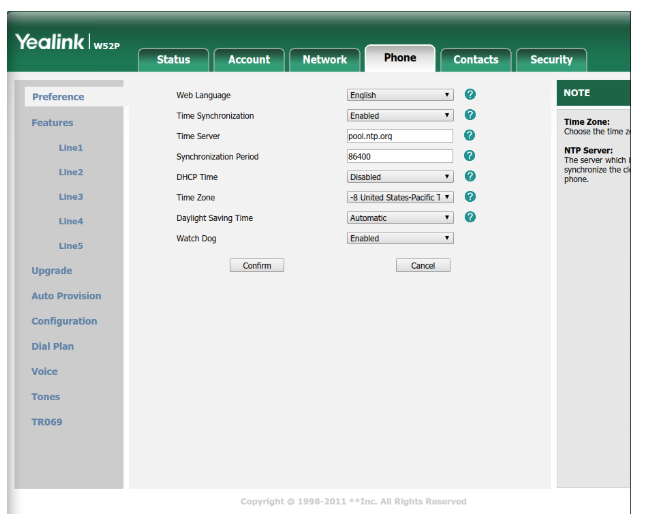Open Preference in the sidebar
Screen dimensions: 645x520
point(58,97)
